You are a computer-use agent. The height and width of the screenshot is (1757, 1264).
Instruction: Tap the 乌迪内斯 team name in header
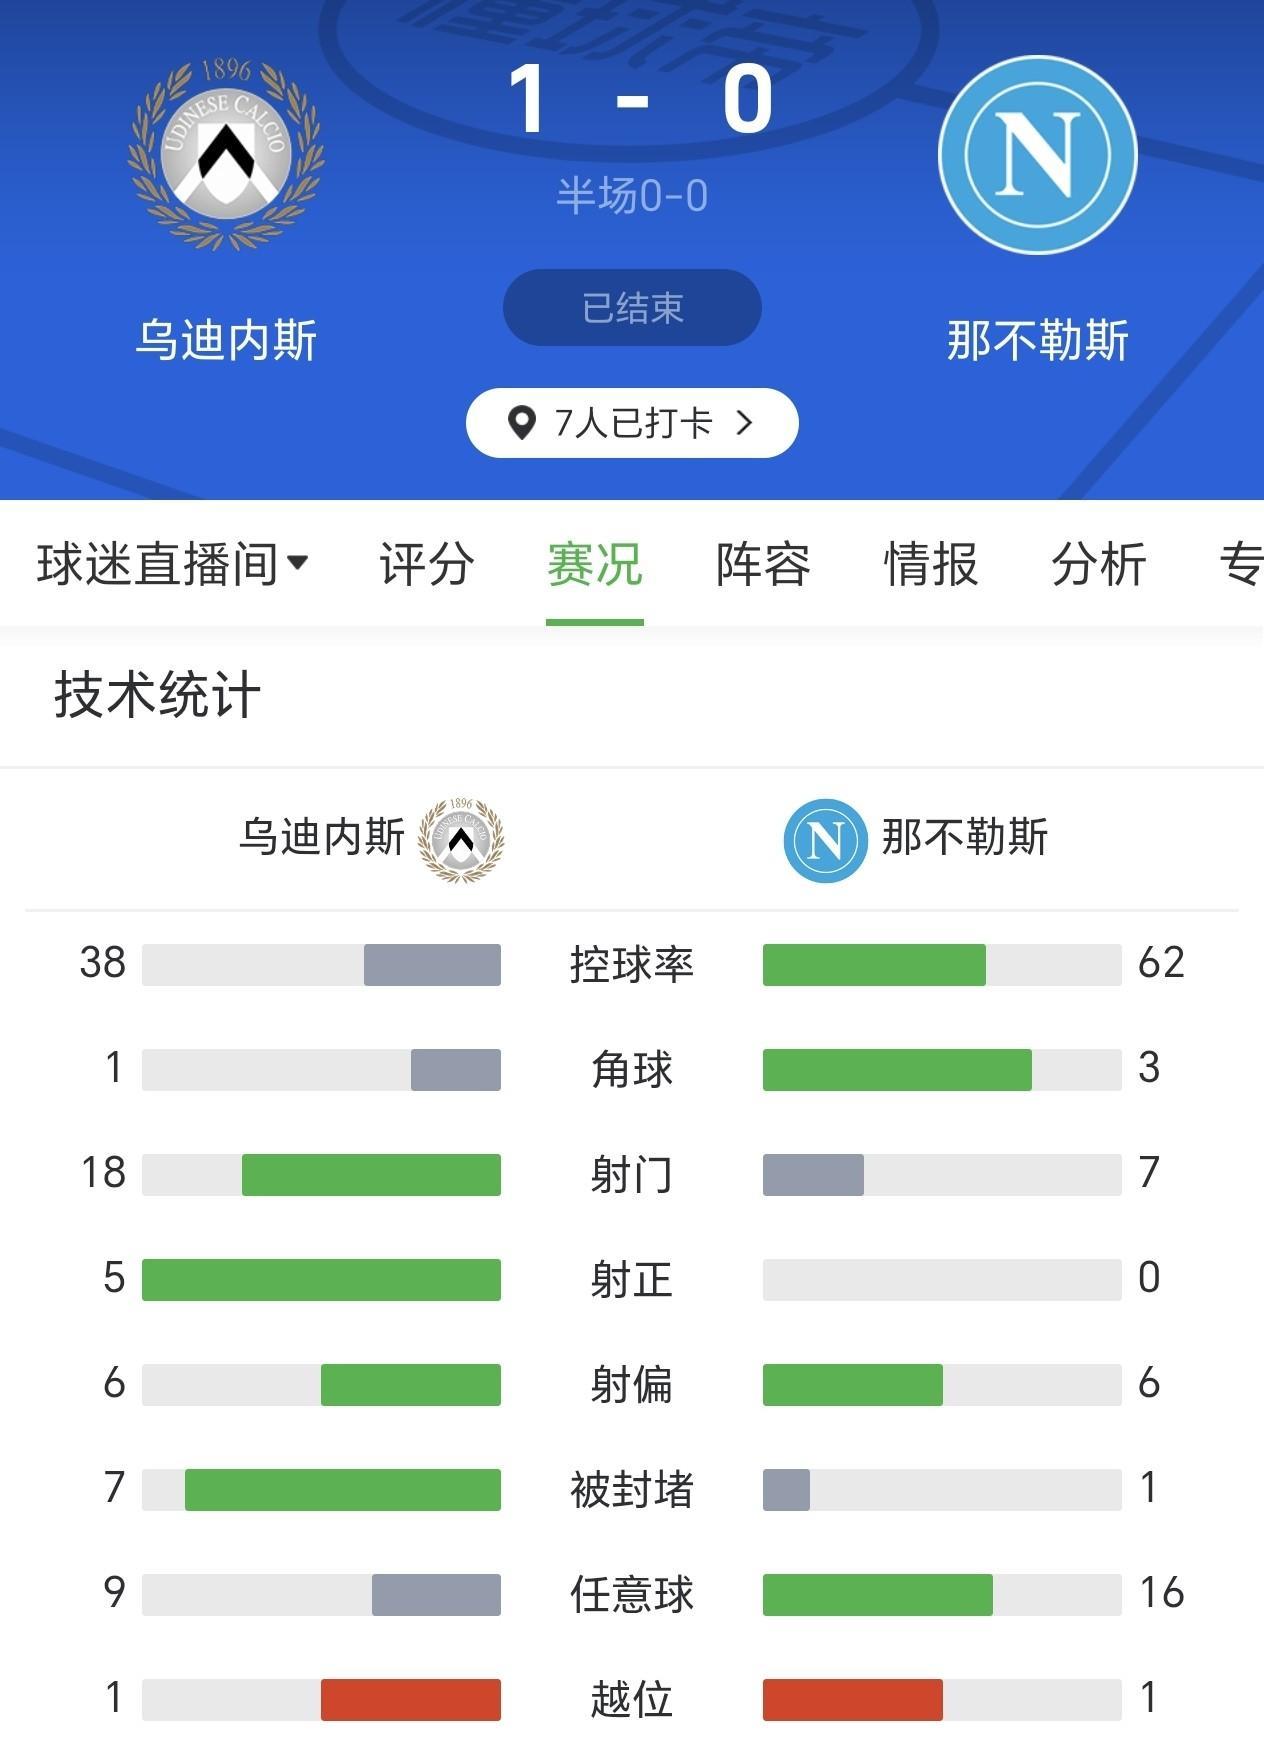click(x=227, y=341)
